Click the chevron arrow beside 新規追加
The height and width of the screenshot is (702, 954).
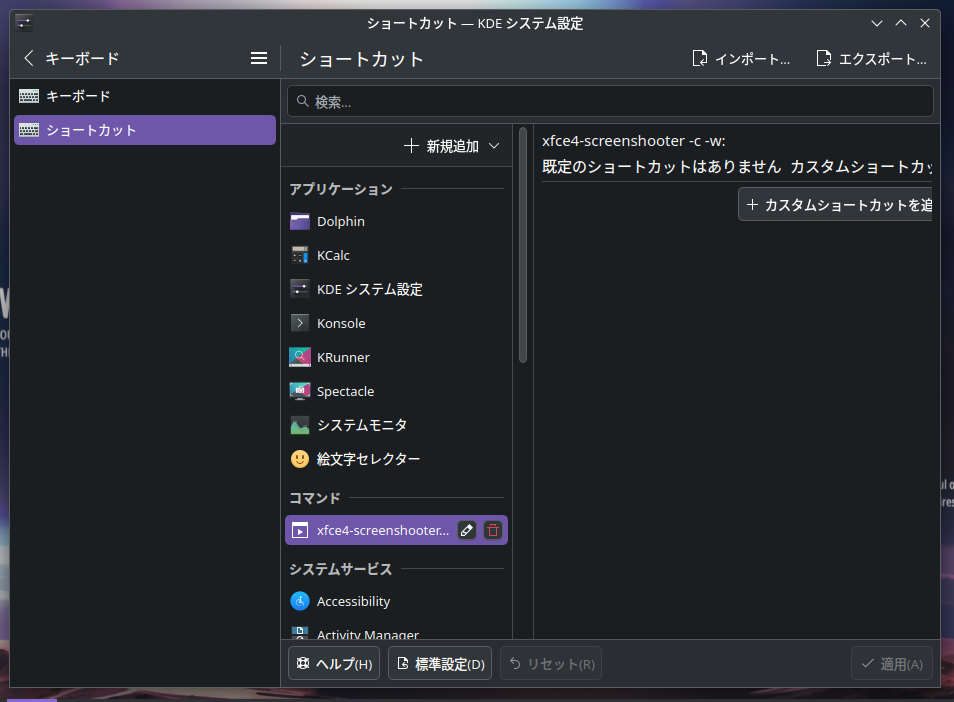(494, 146)
